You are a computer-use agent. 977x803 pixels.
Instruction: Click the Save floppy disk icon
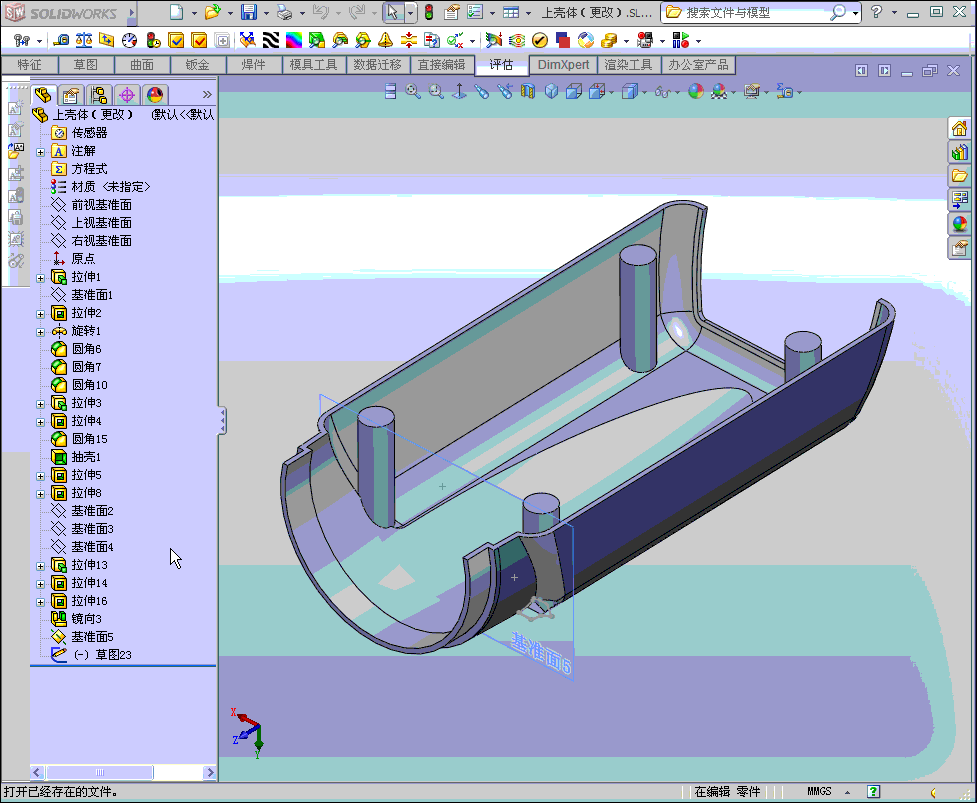point(249,12)
